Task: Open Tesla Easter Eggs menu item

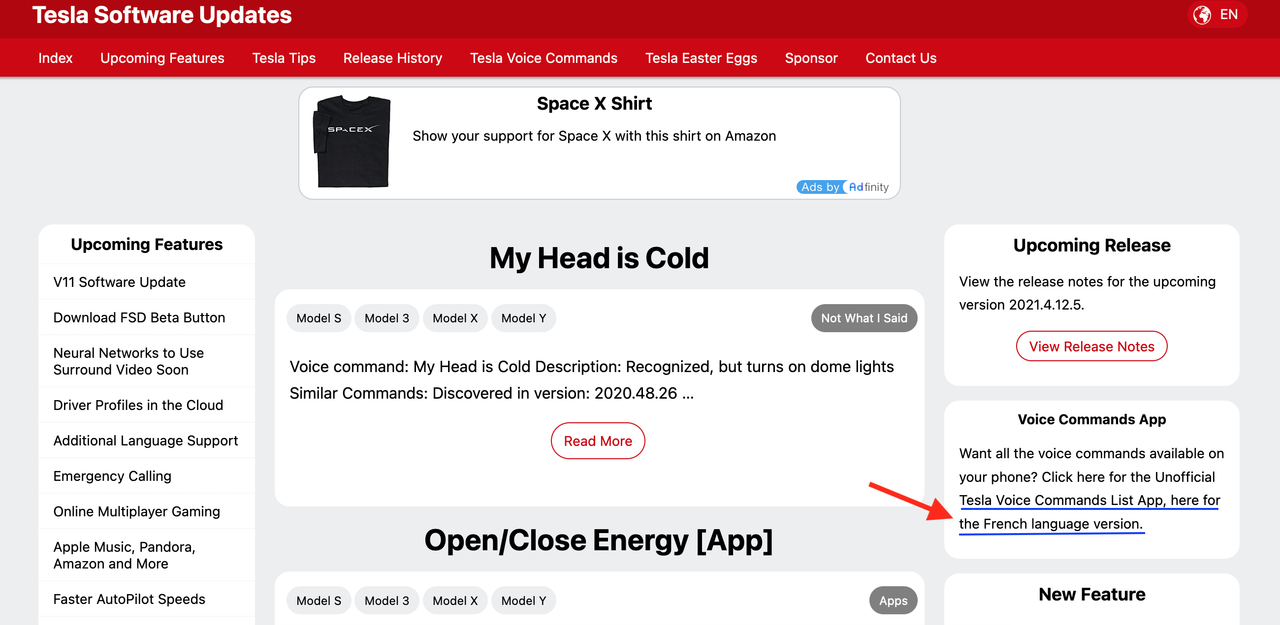Action: [x=701, y=58]
